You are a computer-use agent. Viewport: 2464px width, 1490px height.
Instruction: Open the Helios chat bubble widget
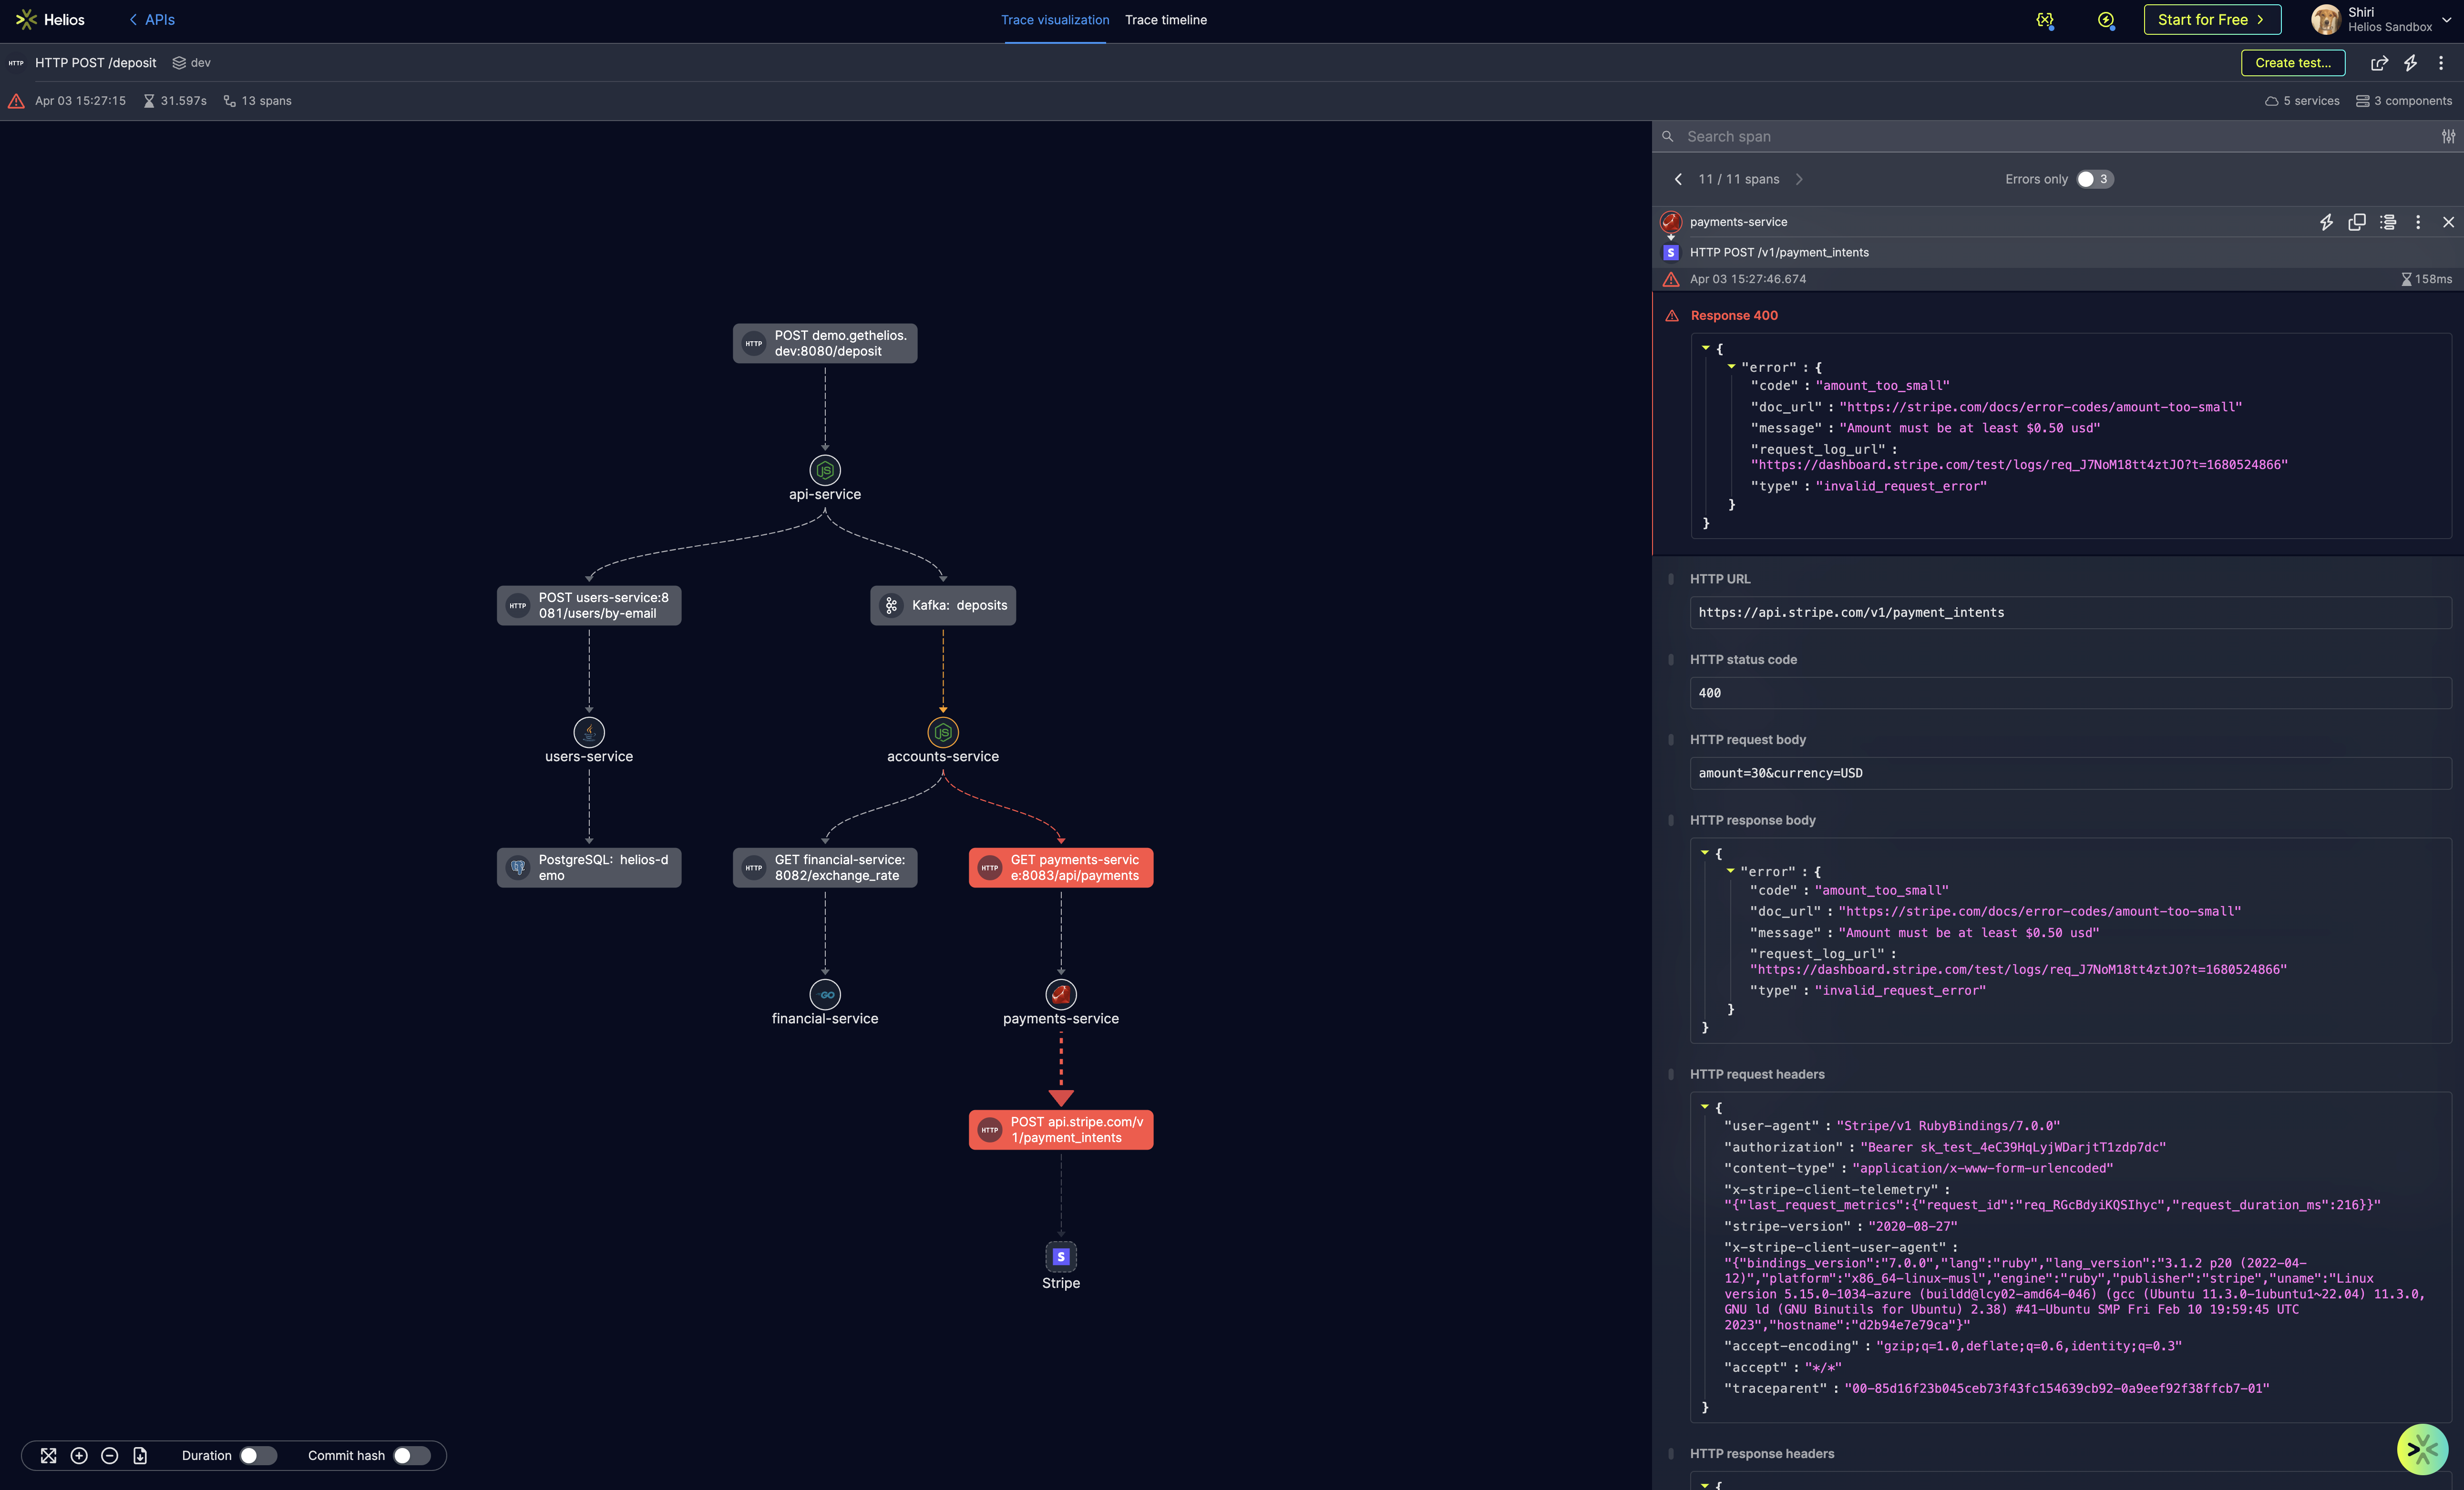(2422, 1449)
